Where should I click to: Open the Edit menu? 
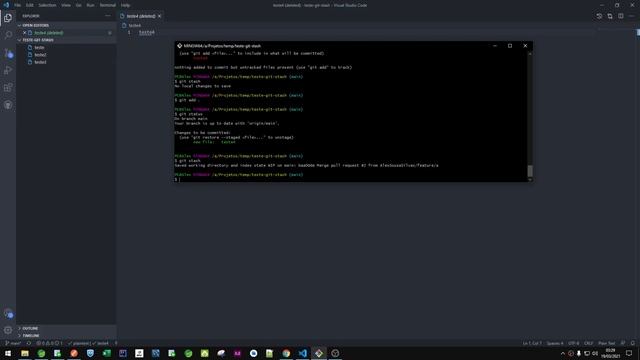click(x=30, y=5)
